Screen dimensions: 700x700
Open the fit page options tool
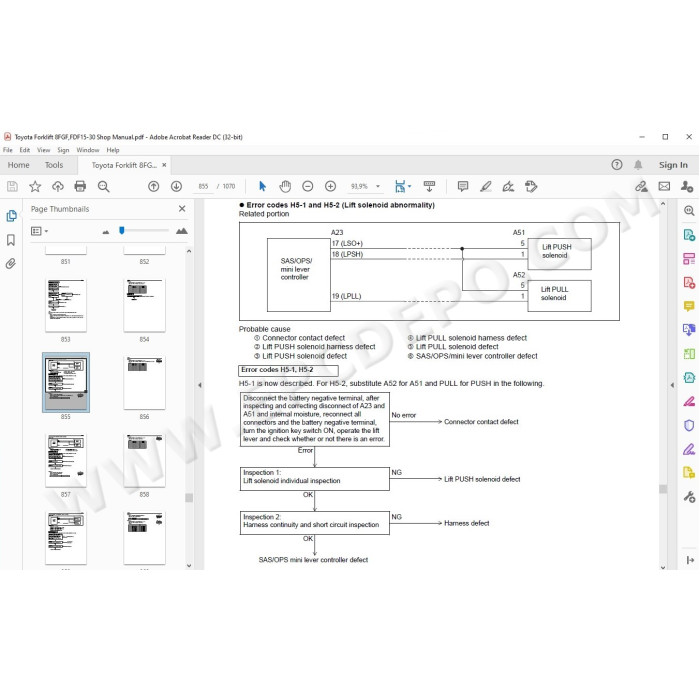pyautogui.click(x=403, y=186)
